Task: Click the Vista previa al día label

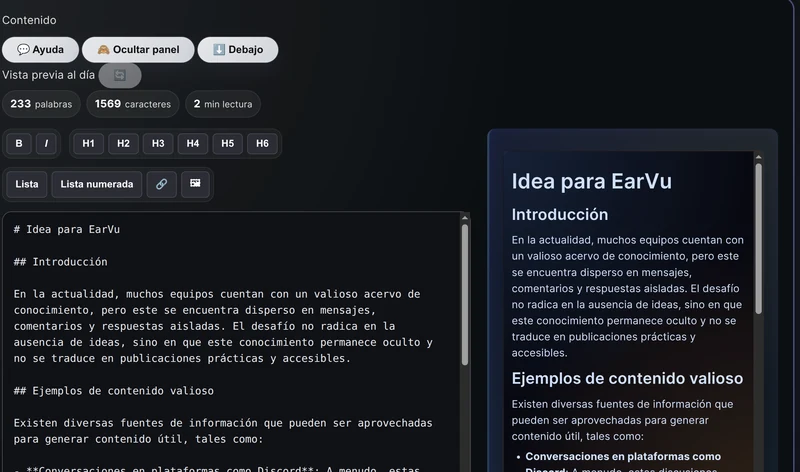Action: [48, 75]
